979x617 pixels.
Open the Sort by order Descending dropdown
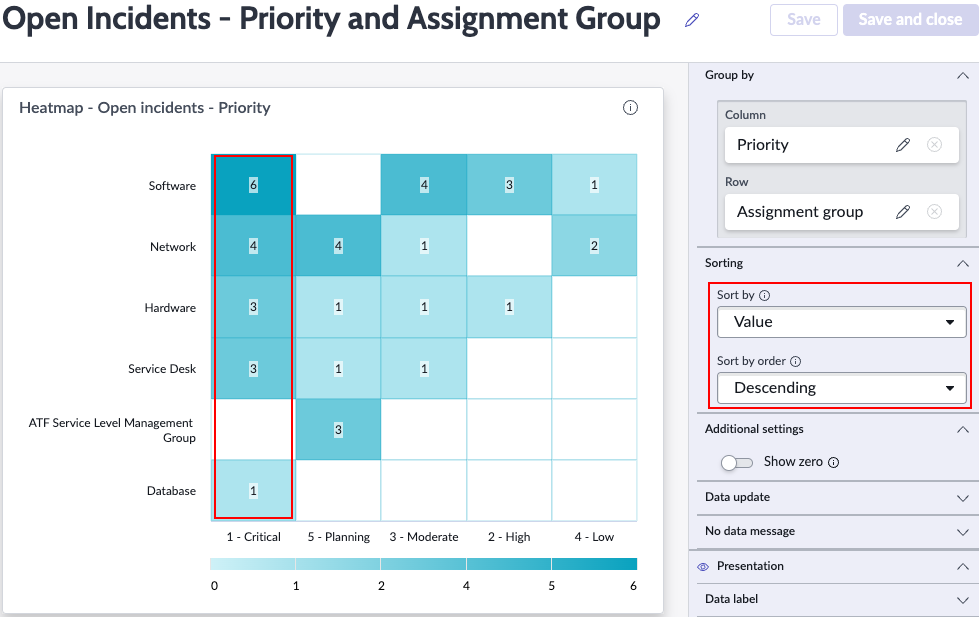pyautogui.click(x=842, y=388)
